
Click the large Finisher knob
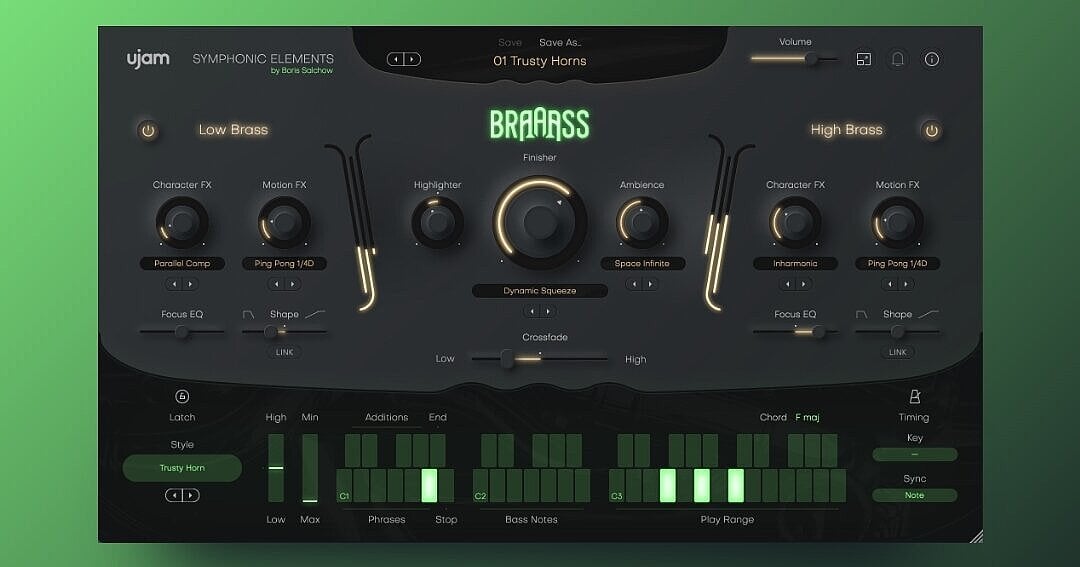(x=539, y=222)
